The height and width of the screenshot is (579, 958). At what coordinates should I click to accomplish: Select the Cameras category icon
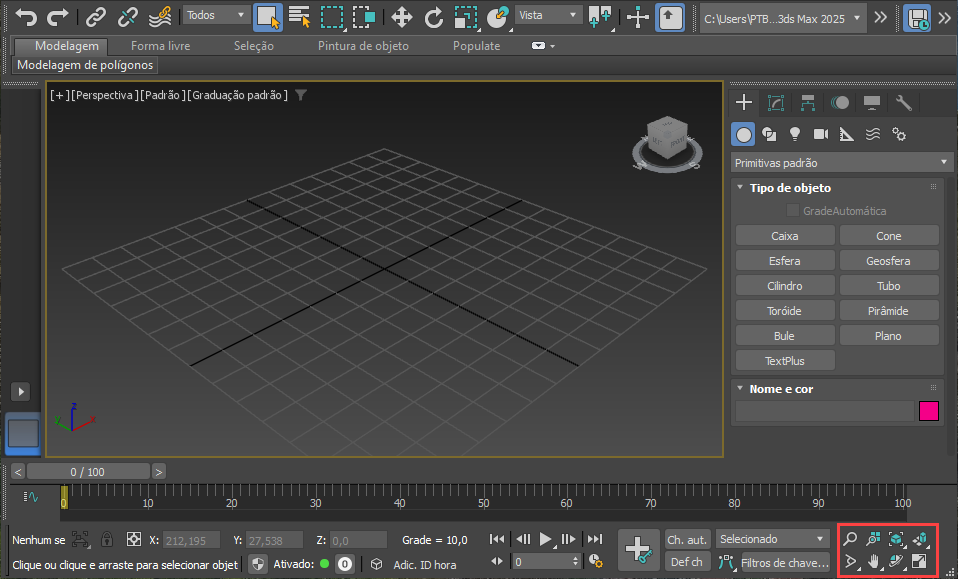(821, 134)
